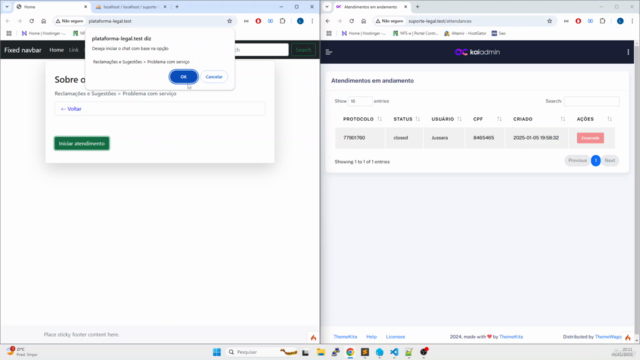Image resolution: width=640 pixels, height=360 pixels.
Task: Open the Help footer link
Action: tap(371, 337)
